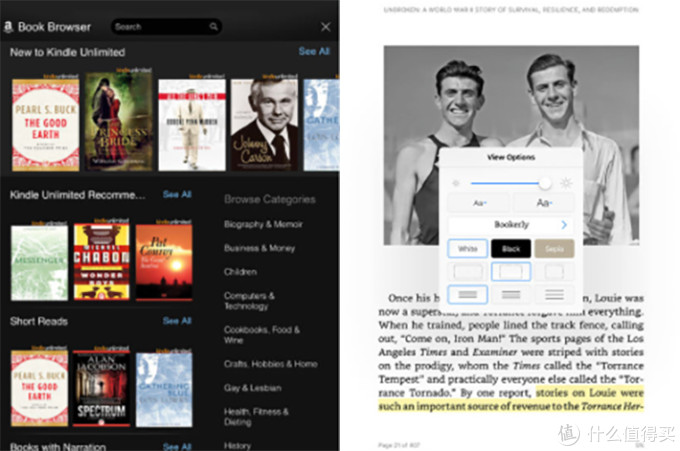Screen dimensions: 680x451
Task: Open the Bookerly font chooser
Action: click(x=511, y=225)
